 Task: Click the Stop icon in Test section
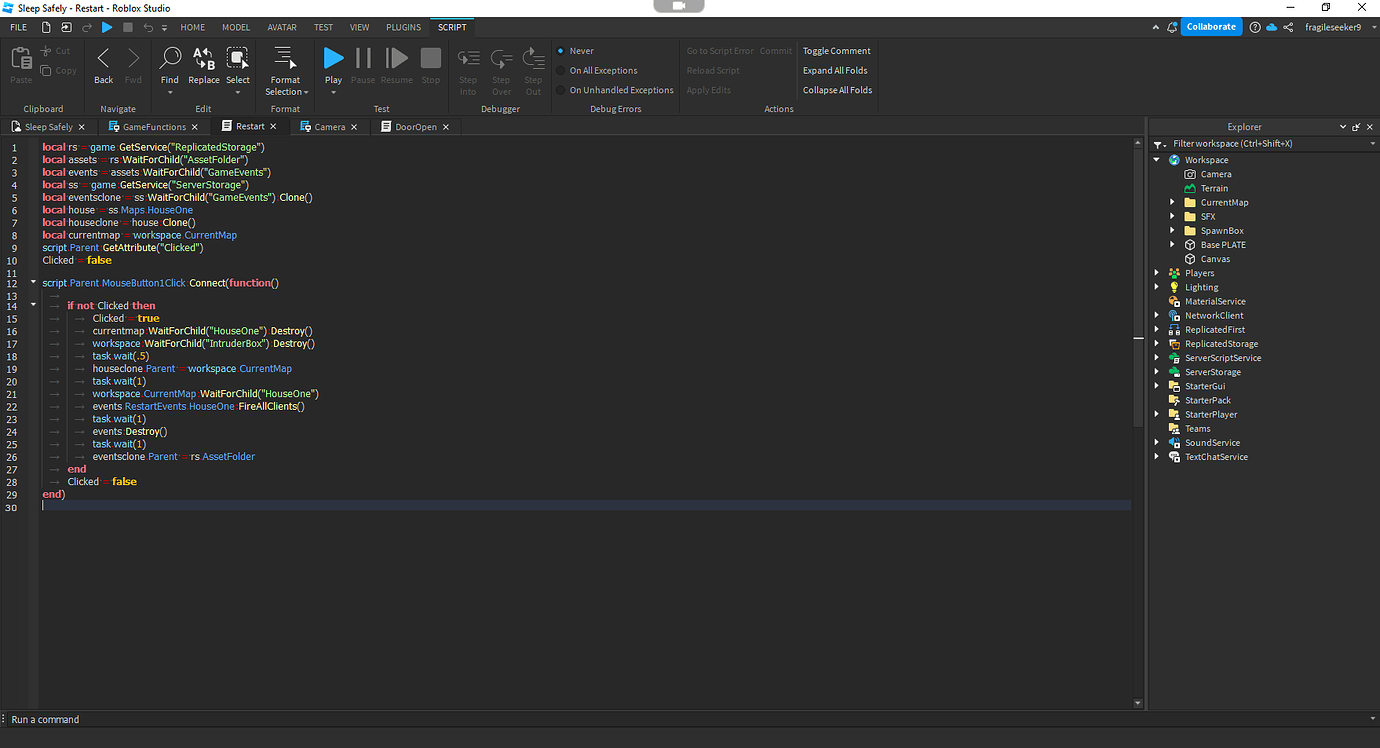pyautogui.click(x=430, y=60)
